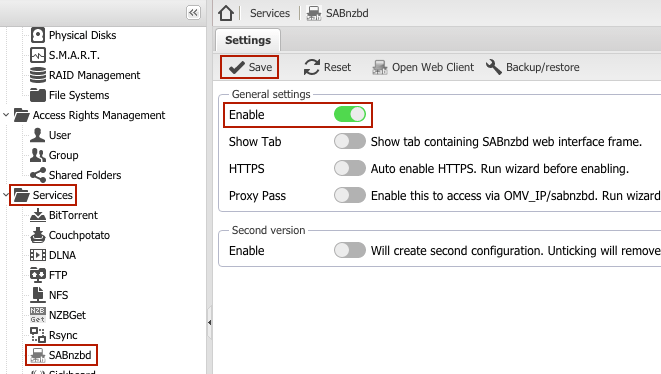Click the Services folder icon in tree
This screenshot has width=661, height=374.
click(x=21, y=195)
